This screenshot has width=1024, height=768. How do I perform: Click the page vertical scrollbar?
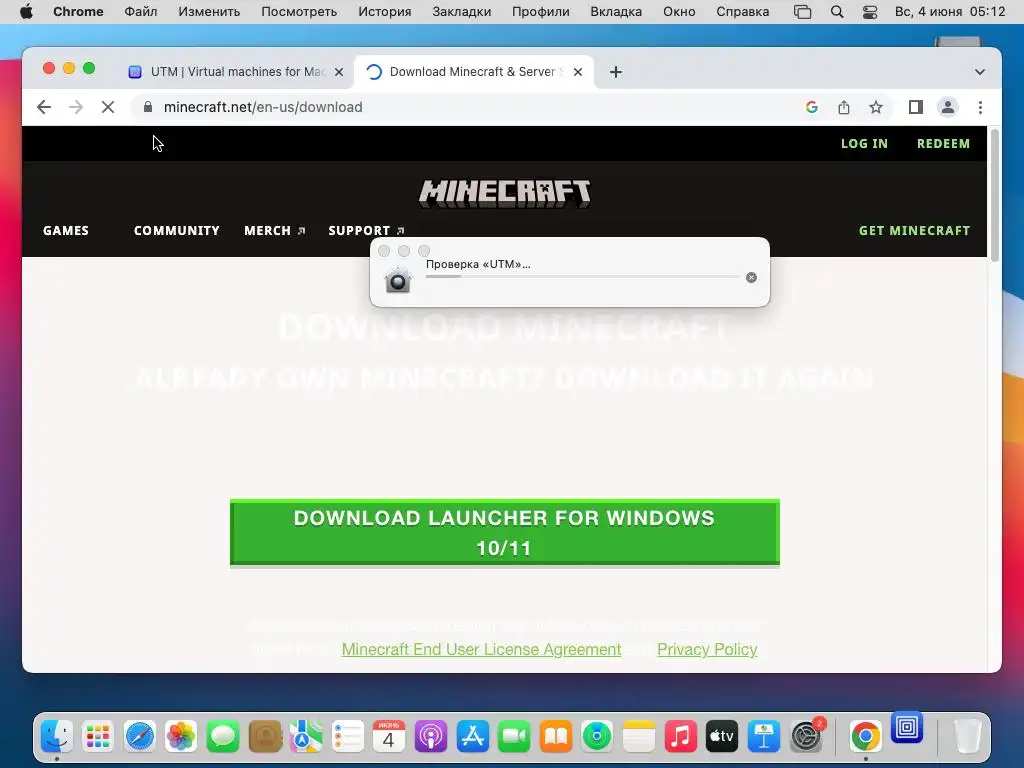tap(995, 196)
